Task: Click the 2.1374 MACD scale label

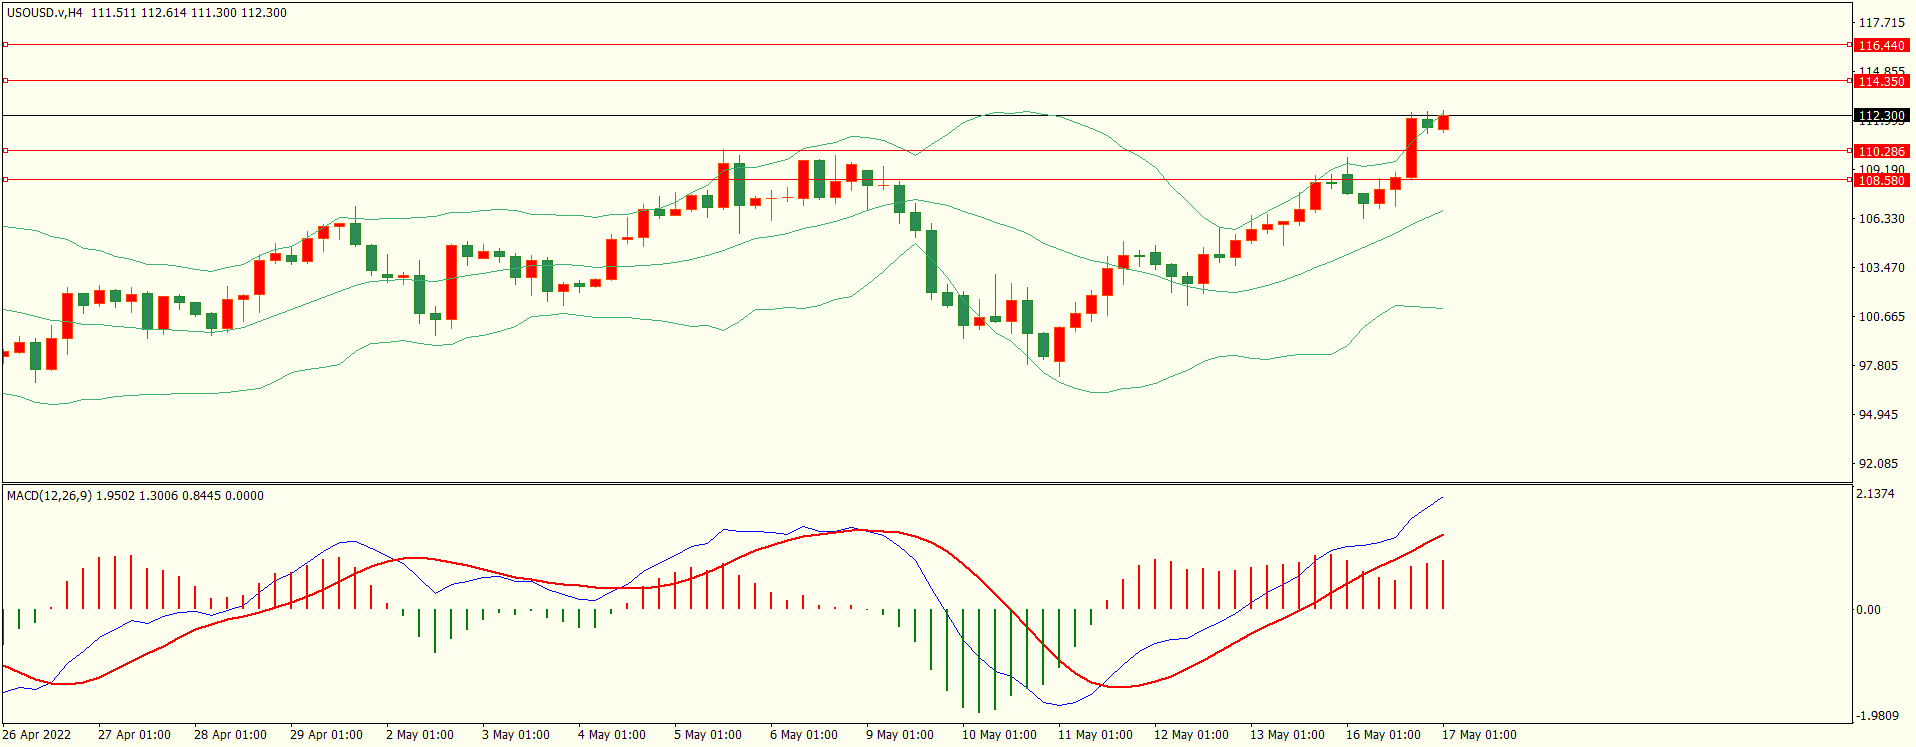Action: [1875, 494]
